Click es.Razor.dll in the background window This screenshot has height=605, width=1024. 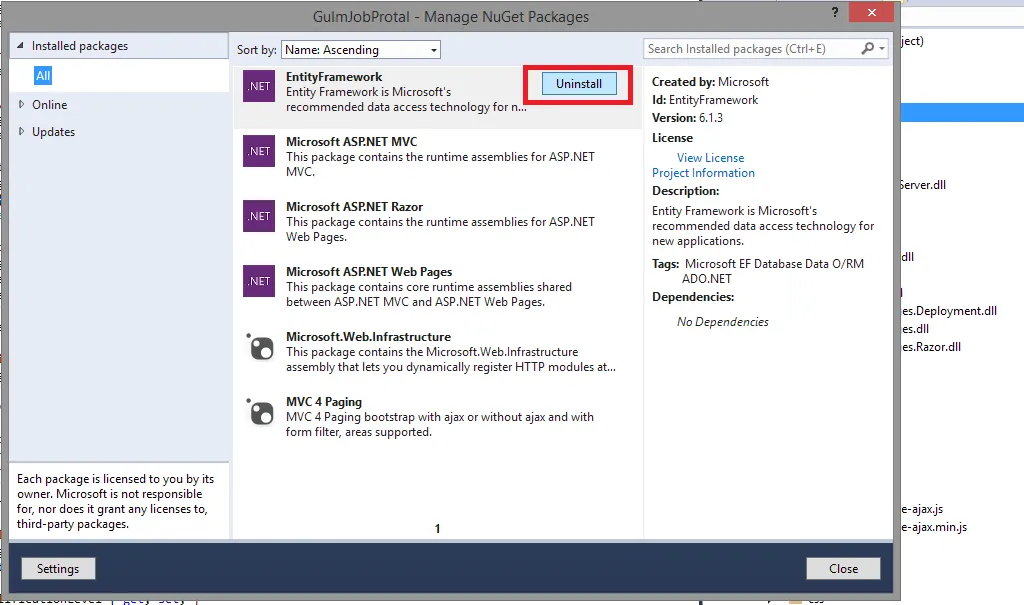932,347
